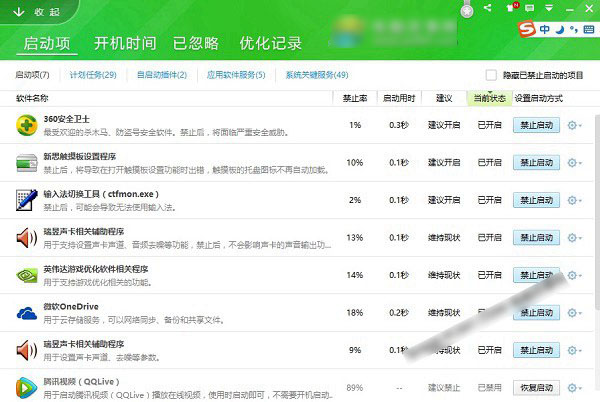This screenshot has width=600, height=402.
Task: Switch to the 开机时间 tab
Action: point(125,43)
